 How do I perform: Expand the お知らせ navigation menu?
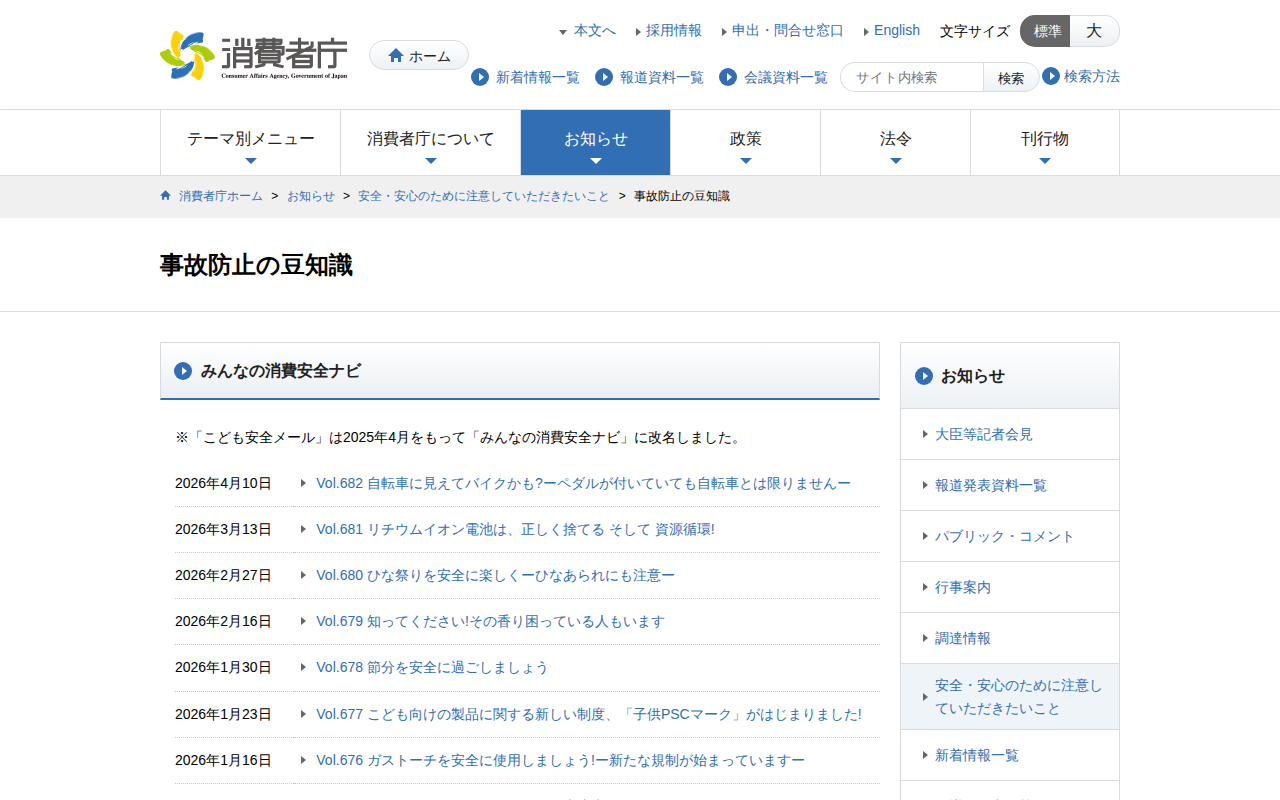pos(596,143)
